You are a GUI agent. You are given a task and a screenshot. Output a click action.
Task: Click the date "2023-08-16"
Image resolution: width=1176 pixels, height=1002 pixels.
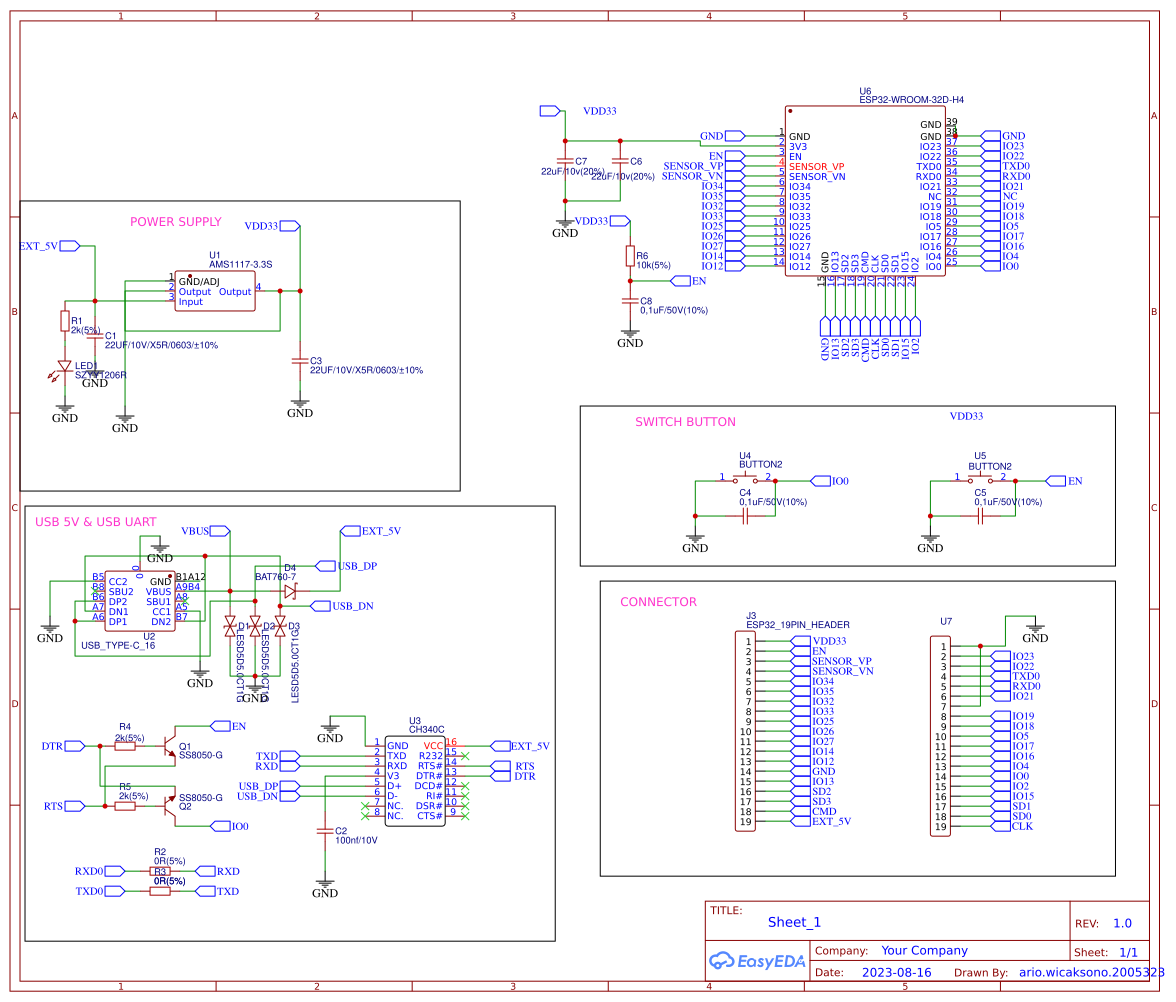point(896,973)
